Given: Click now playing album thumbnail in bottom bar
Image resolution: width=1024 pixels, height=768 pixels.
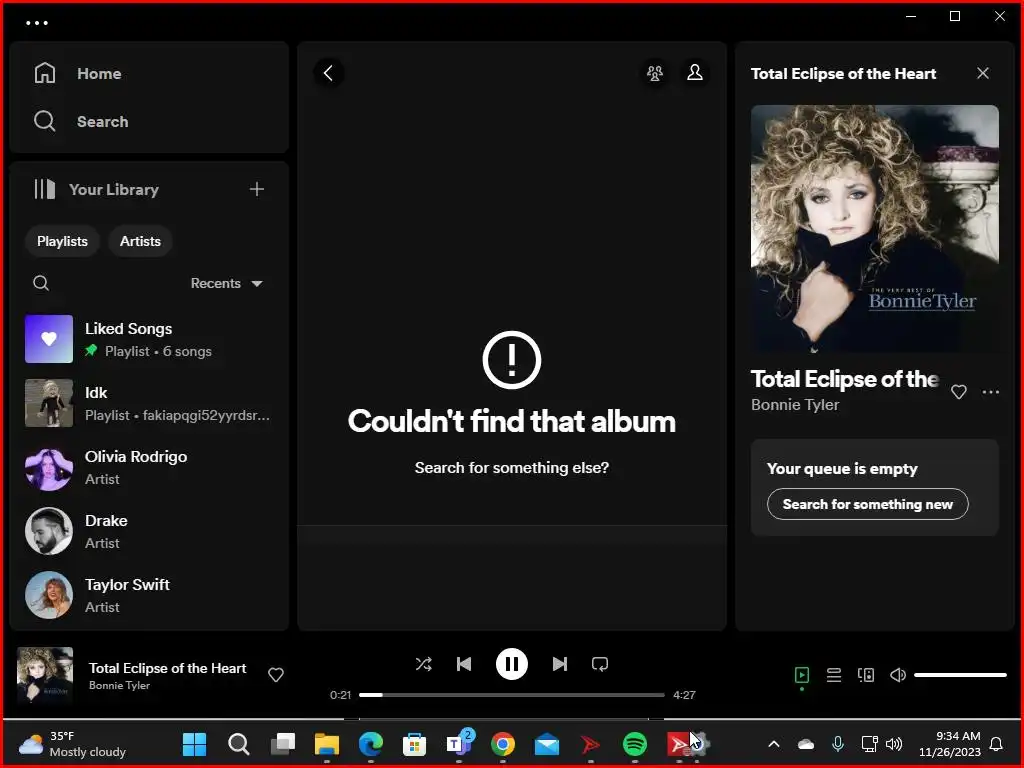Looking at the screenshot, I should [x=45, y=675].
